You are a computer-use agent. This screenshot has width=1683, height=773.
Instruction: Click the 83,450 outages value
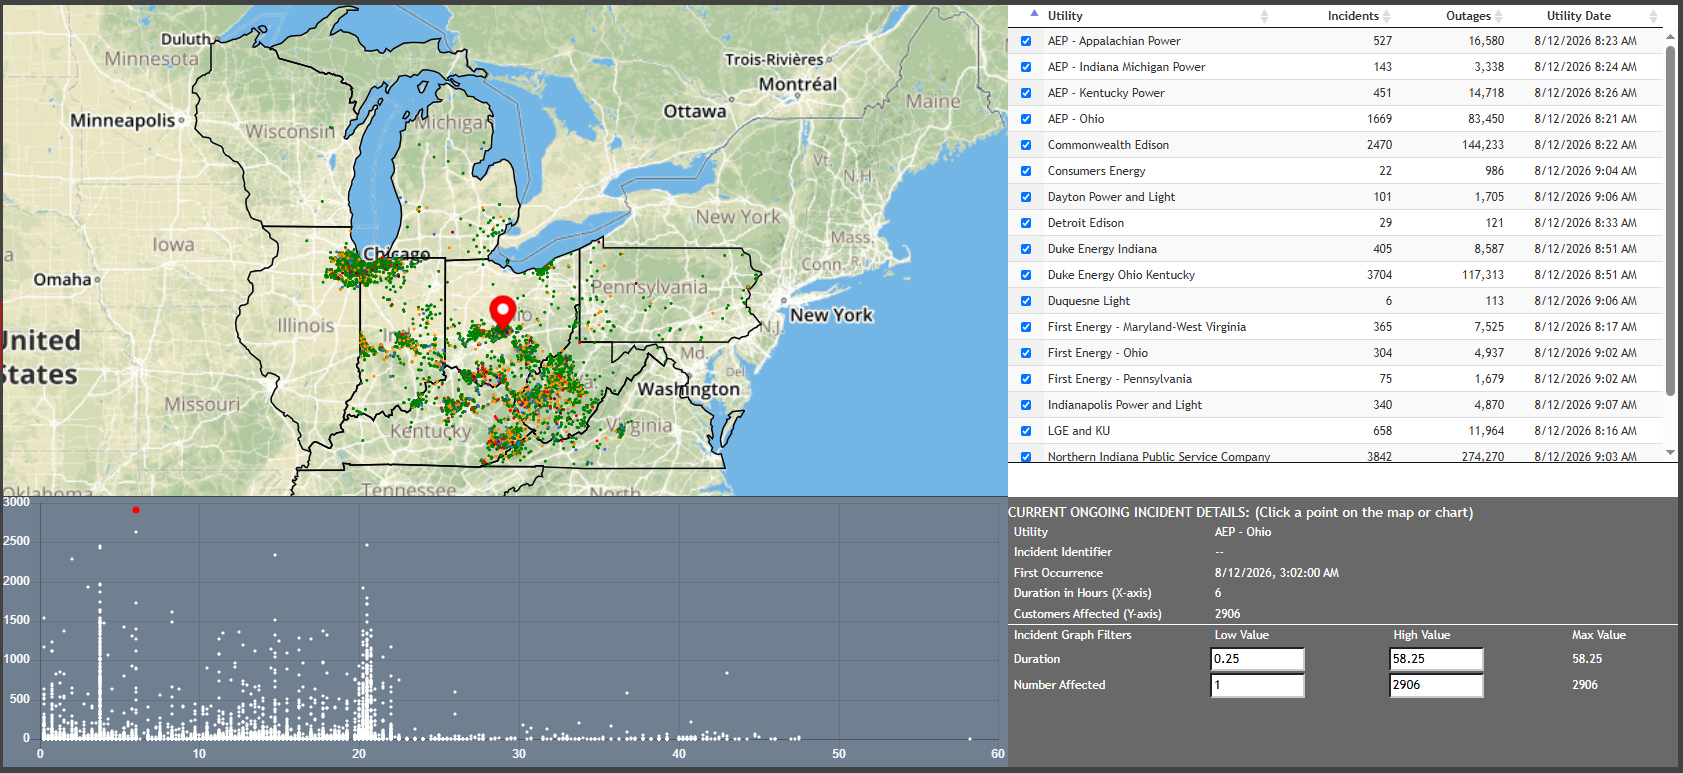pos(1486,119)
